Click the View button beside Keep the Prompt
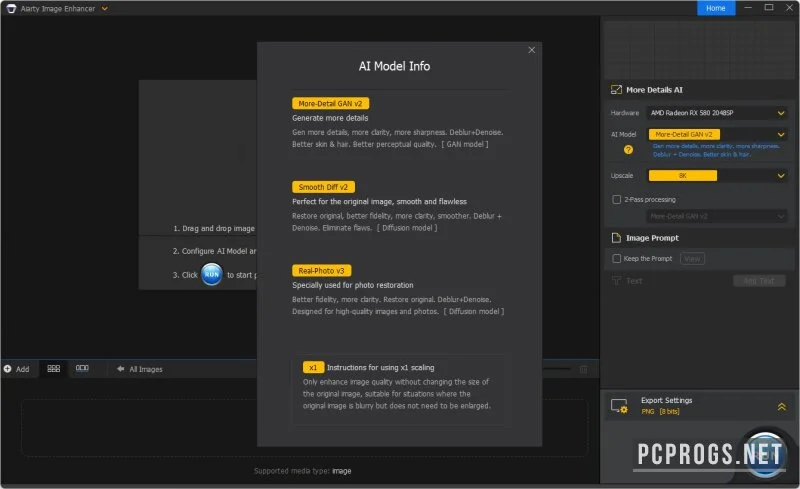800x489 pixels. coord(692,259)
